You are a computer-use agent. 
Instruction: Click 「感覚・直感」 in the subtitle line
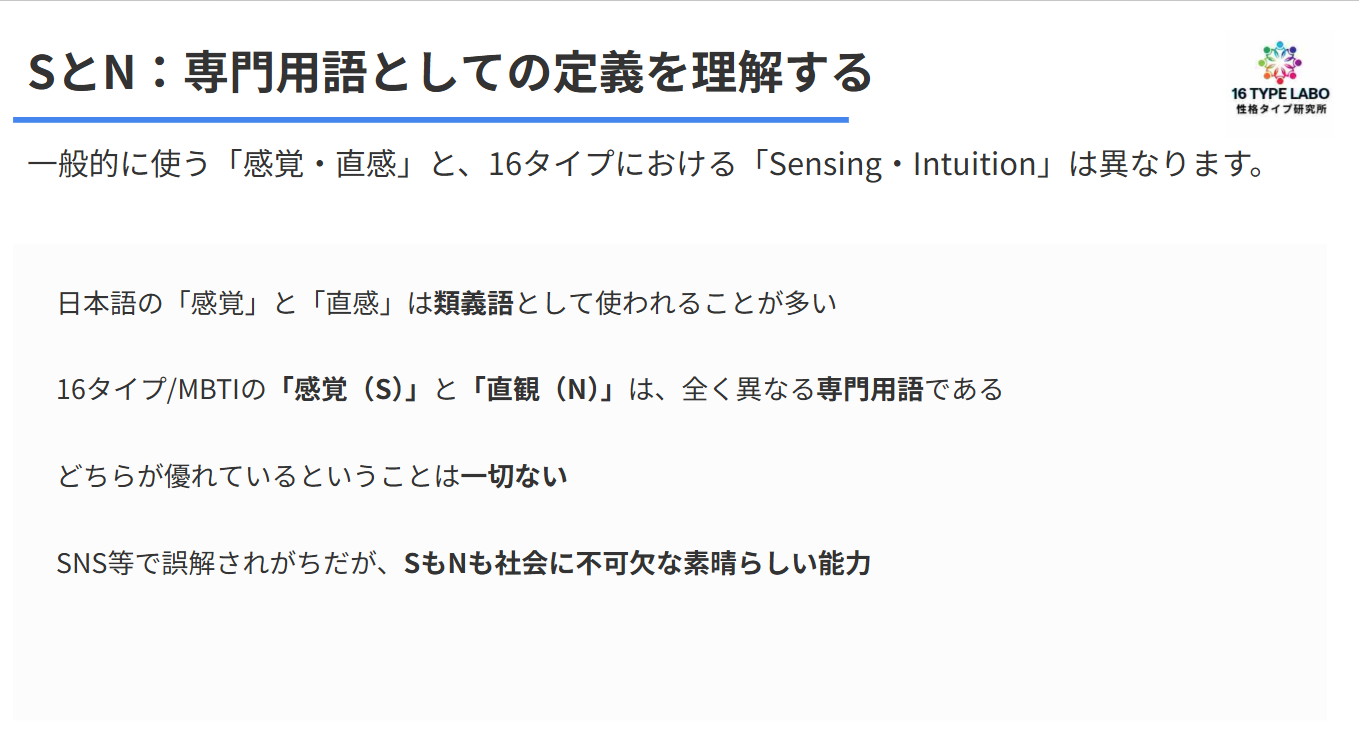click(x=322, y=164)
